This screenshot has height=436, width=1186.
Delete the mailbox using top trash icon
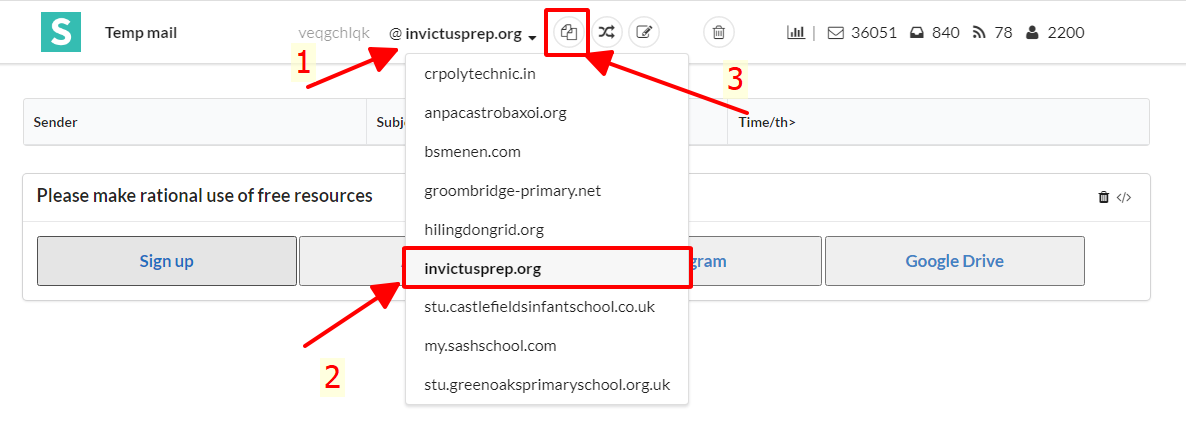click(719, 33)
